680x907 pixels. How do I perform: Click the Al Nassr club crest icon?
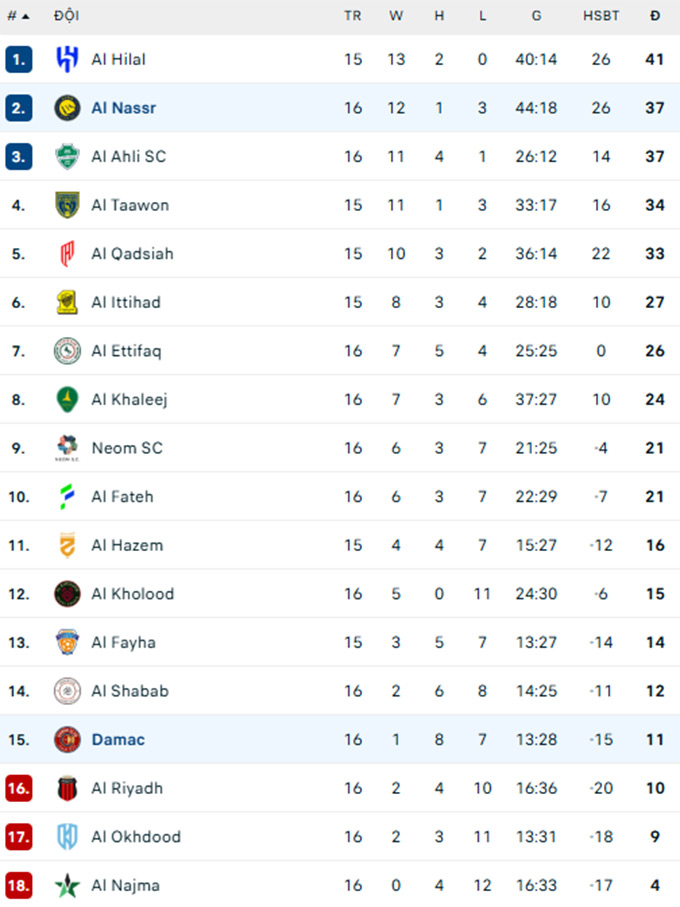coord(67,108)
